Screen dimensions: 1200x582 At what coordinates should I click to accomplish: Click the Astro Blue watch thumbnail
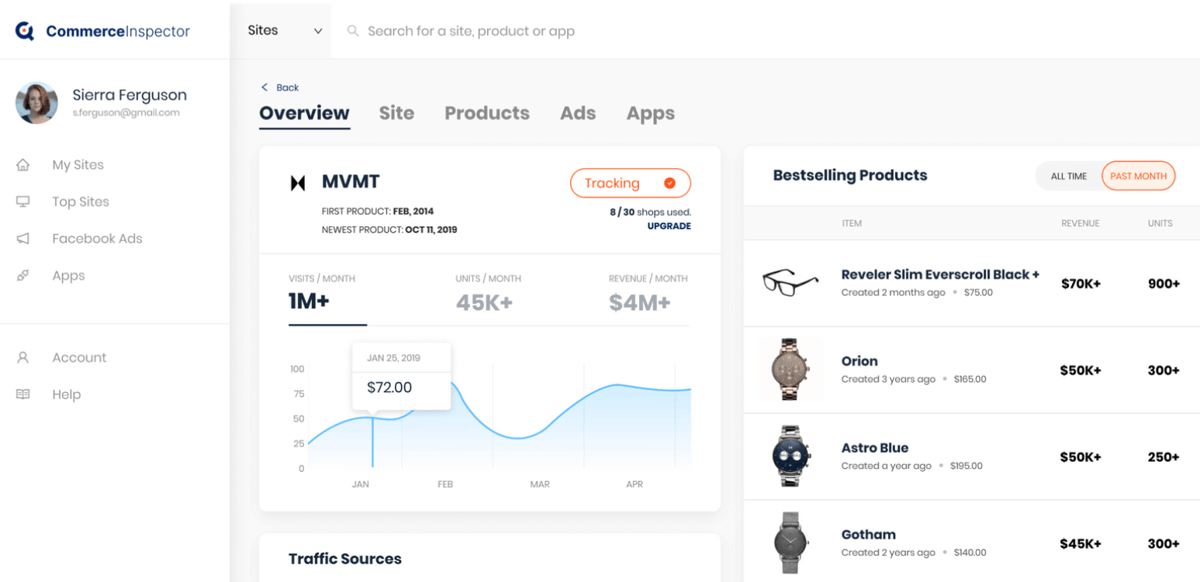pyautogui.click(x=790, y=456)
